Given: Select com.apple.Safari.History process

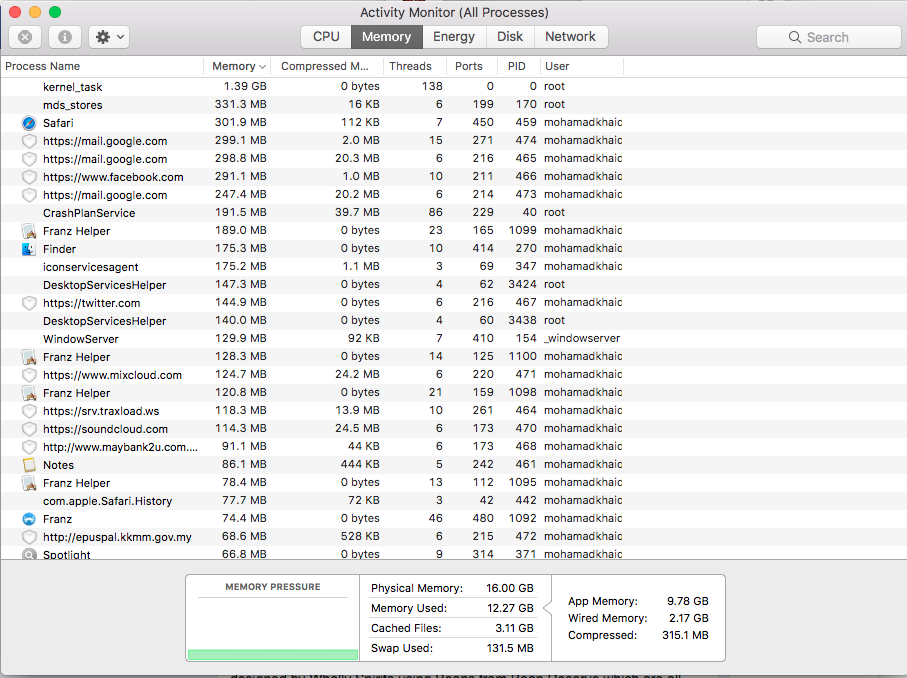Looking at the screenshot, I should pyautogui.click(x=108, y=501).
